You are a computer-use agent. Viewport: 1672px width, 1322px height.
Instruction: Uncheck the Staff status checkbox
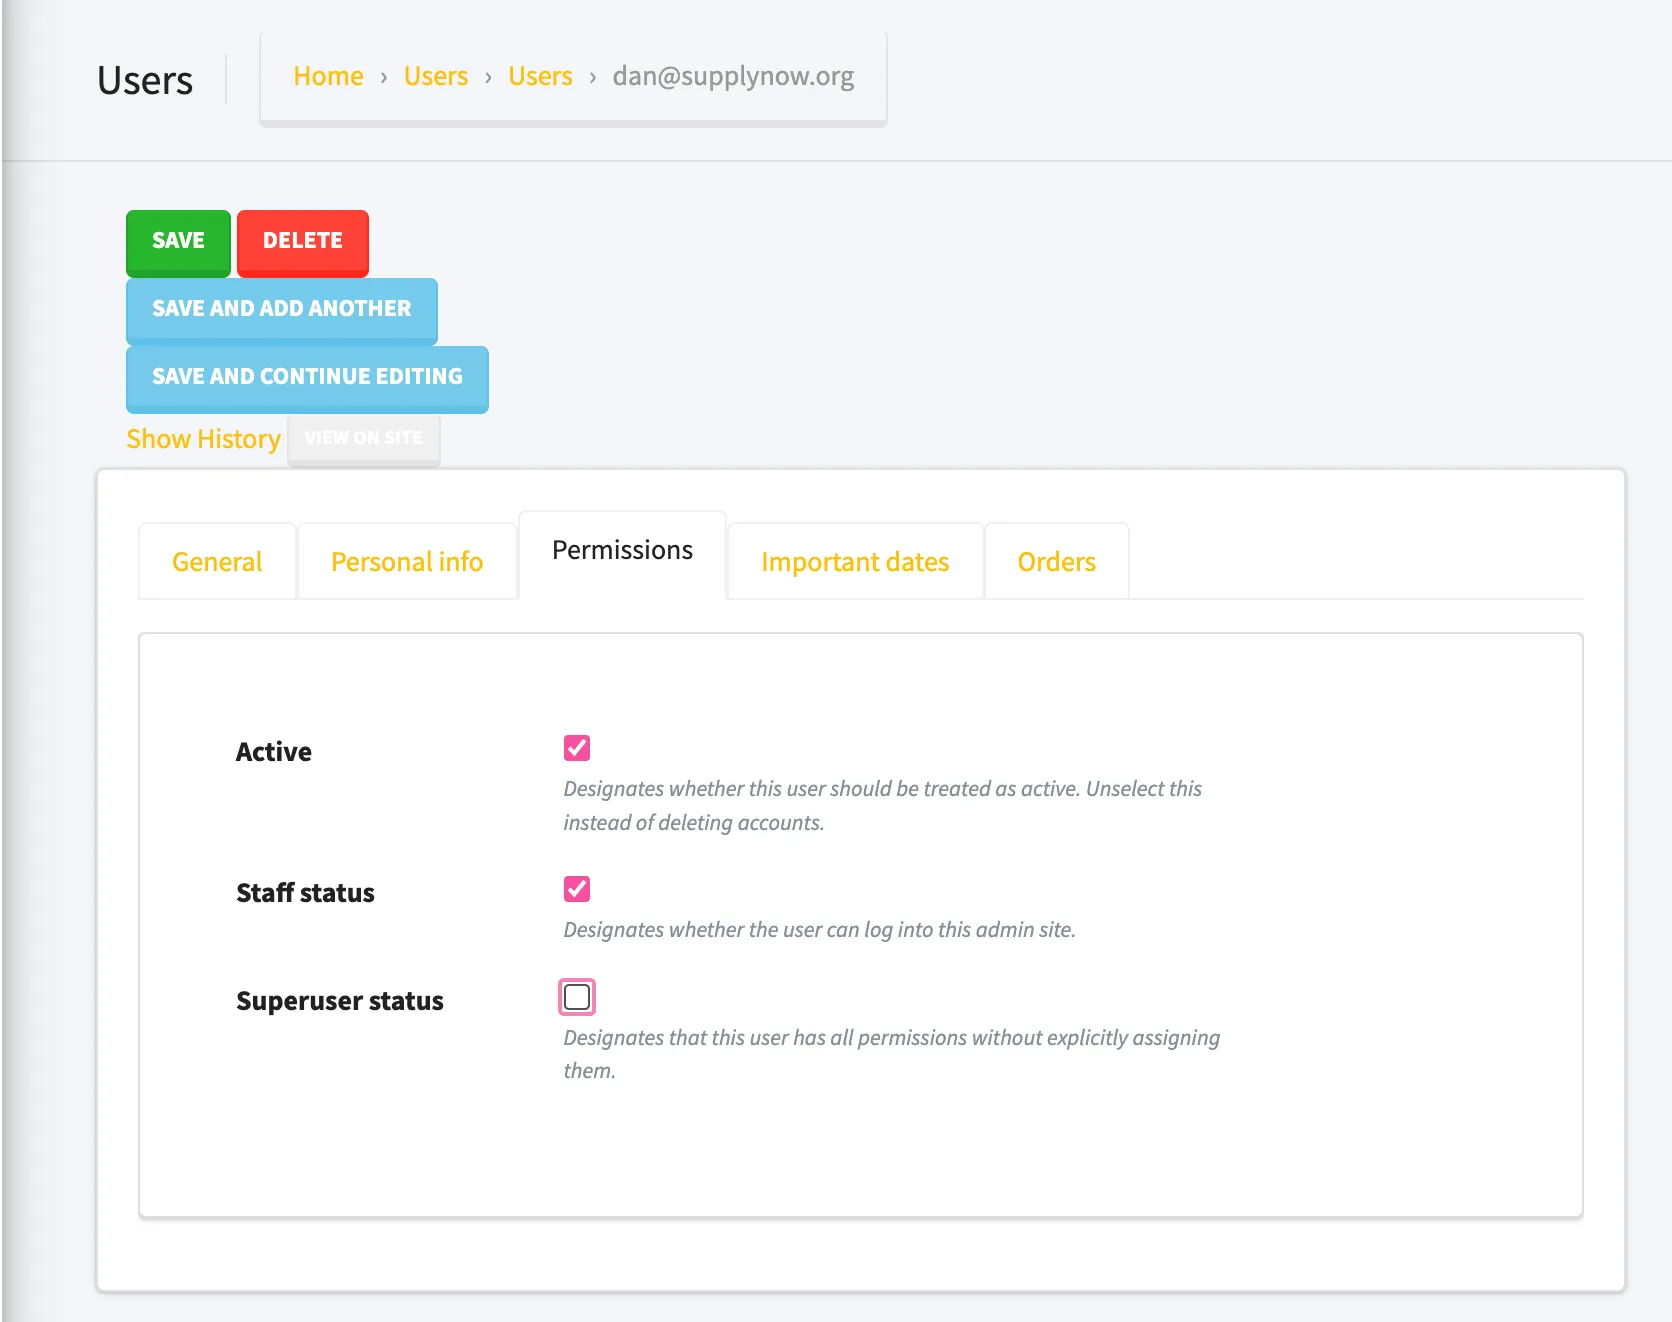(577, 889)
